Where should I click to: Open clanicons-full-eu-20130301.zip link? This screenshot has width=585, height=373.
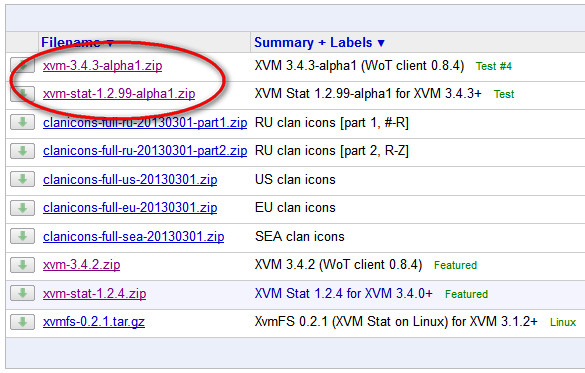click(130, 208)
